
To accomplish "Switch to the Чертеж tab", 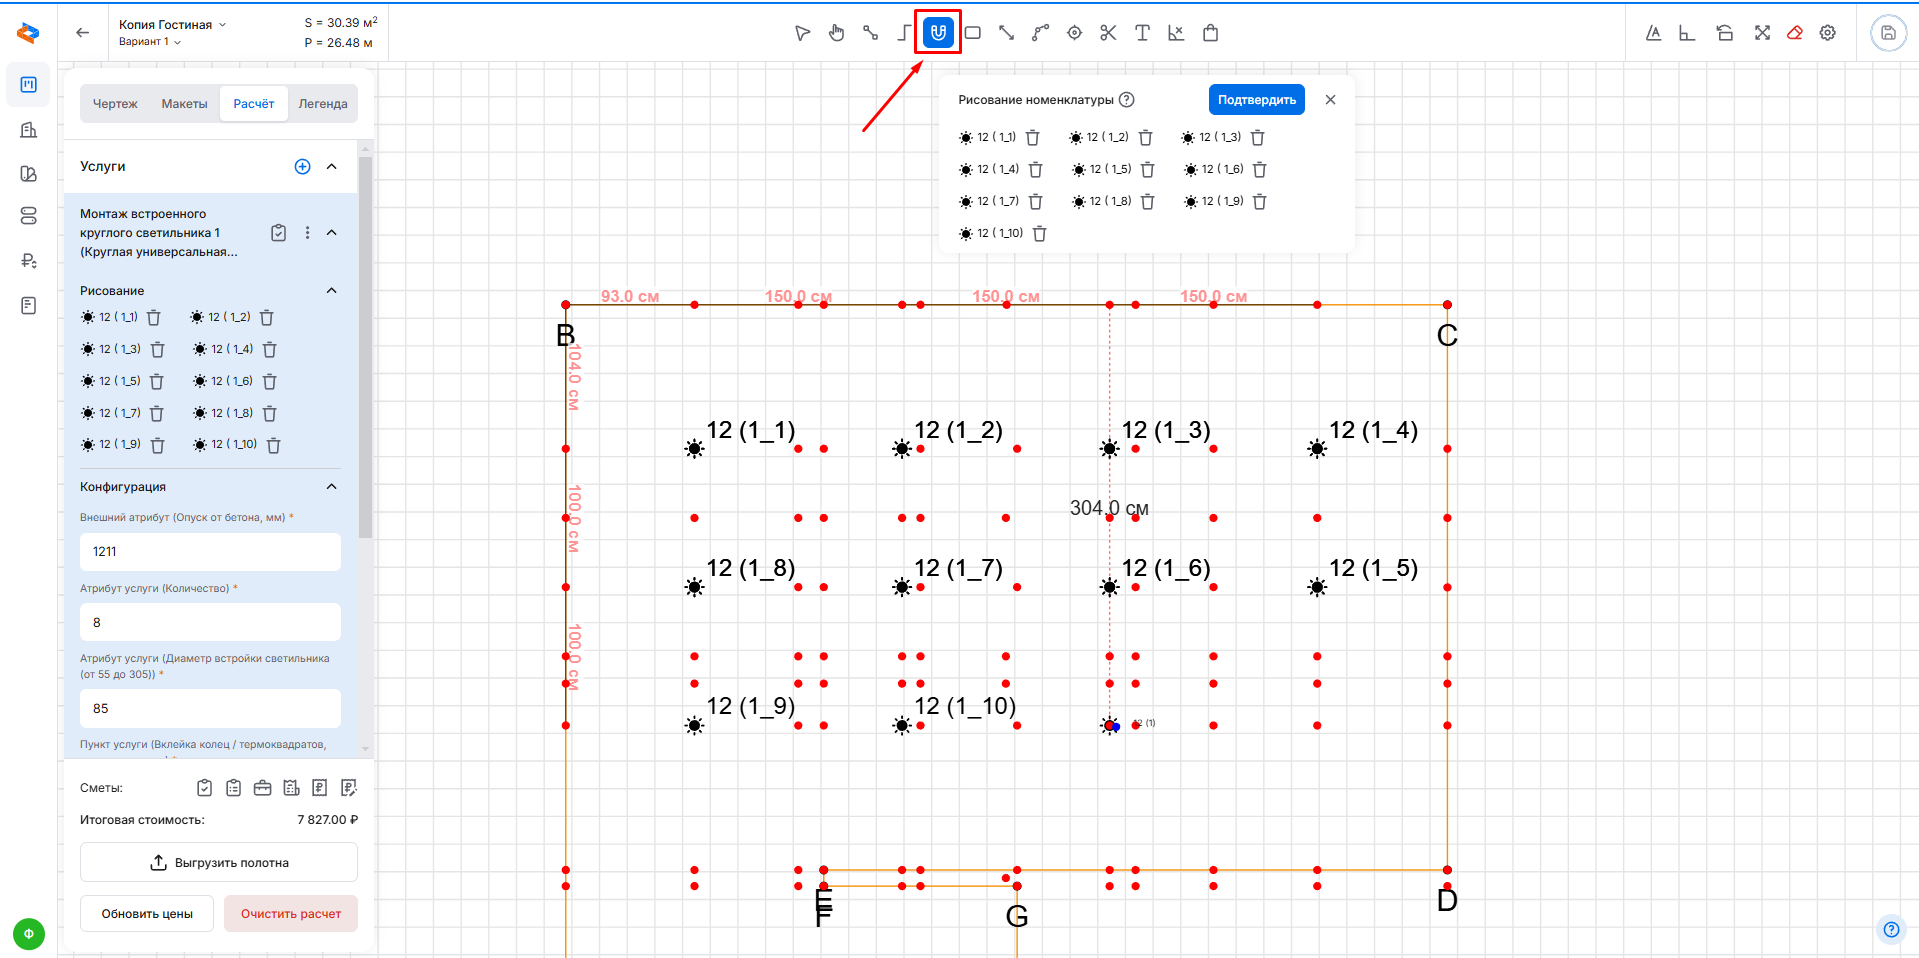I will 115,104.
